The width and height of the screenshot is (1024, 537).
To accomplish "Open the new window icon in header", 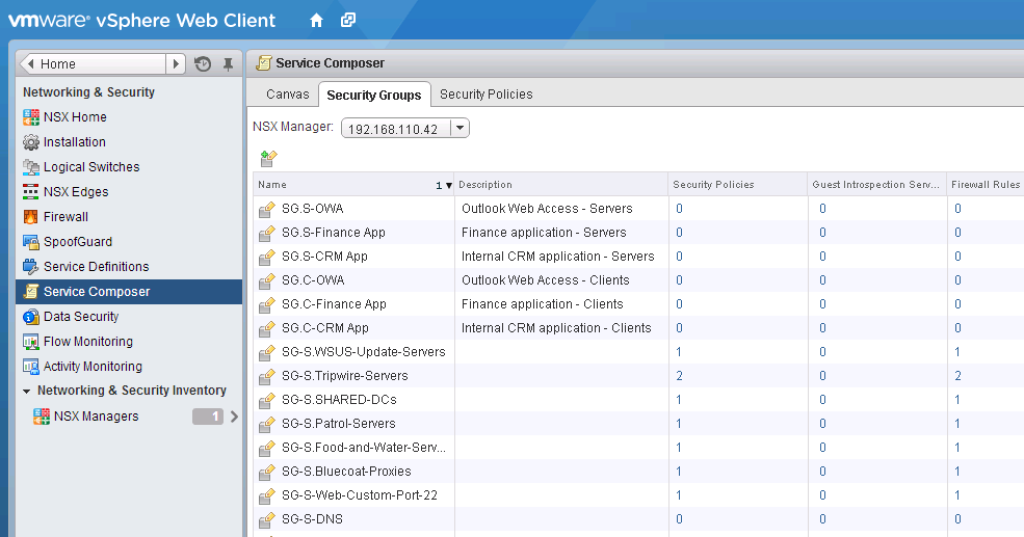I will [x=348, y=20].
